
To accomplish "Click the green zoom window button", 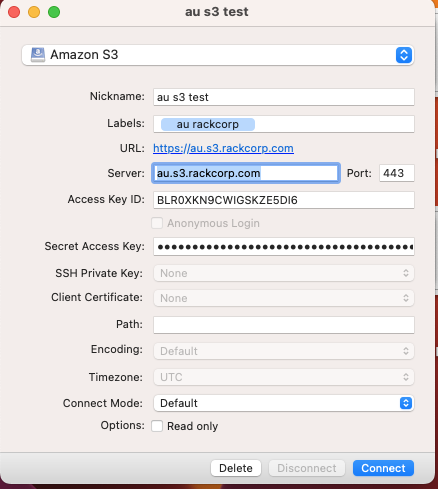I will pyautogui.click(x=54, y=12).
